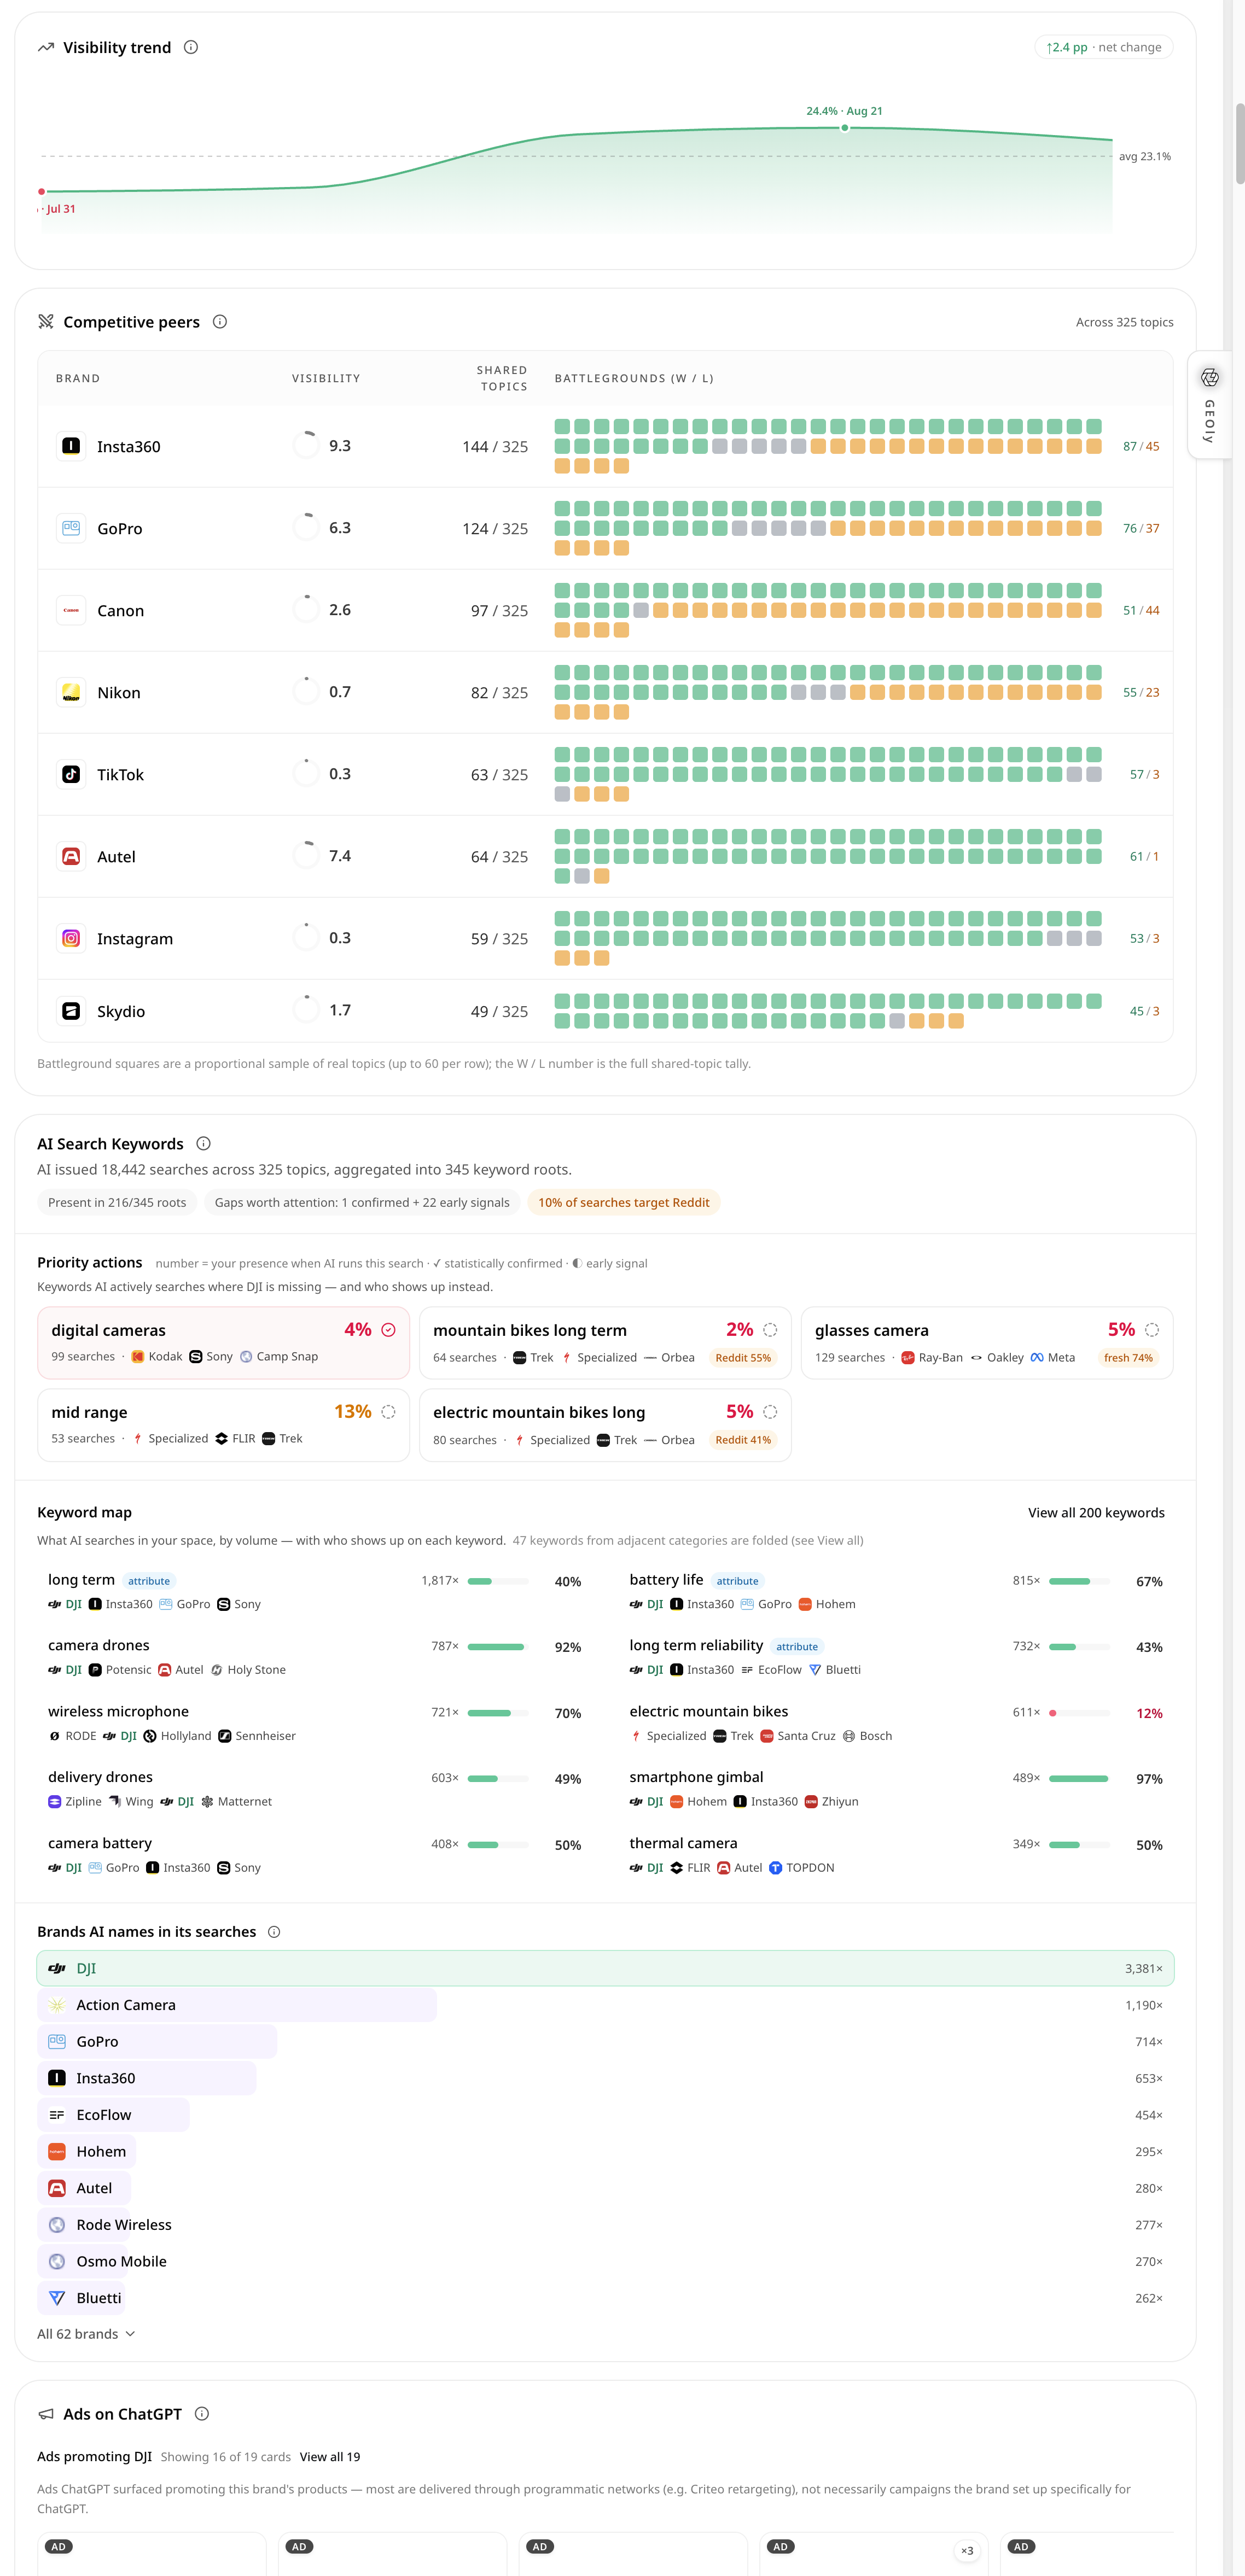Click the thermal camera keyword
Viewport: 1245px width, 2576px height.
tap(683, 1843)
